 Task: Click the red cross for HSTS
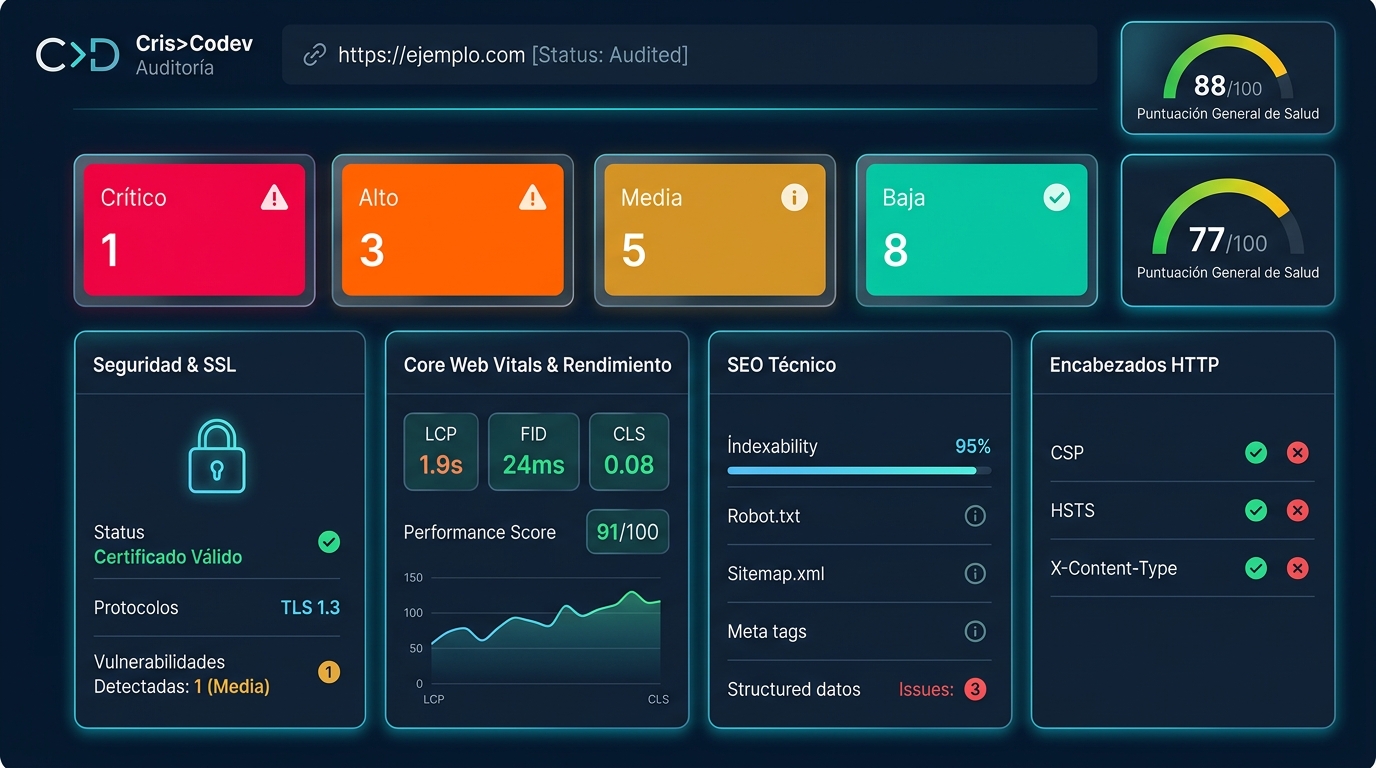pos(1297,511)
